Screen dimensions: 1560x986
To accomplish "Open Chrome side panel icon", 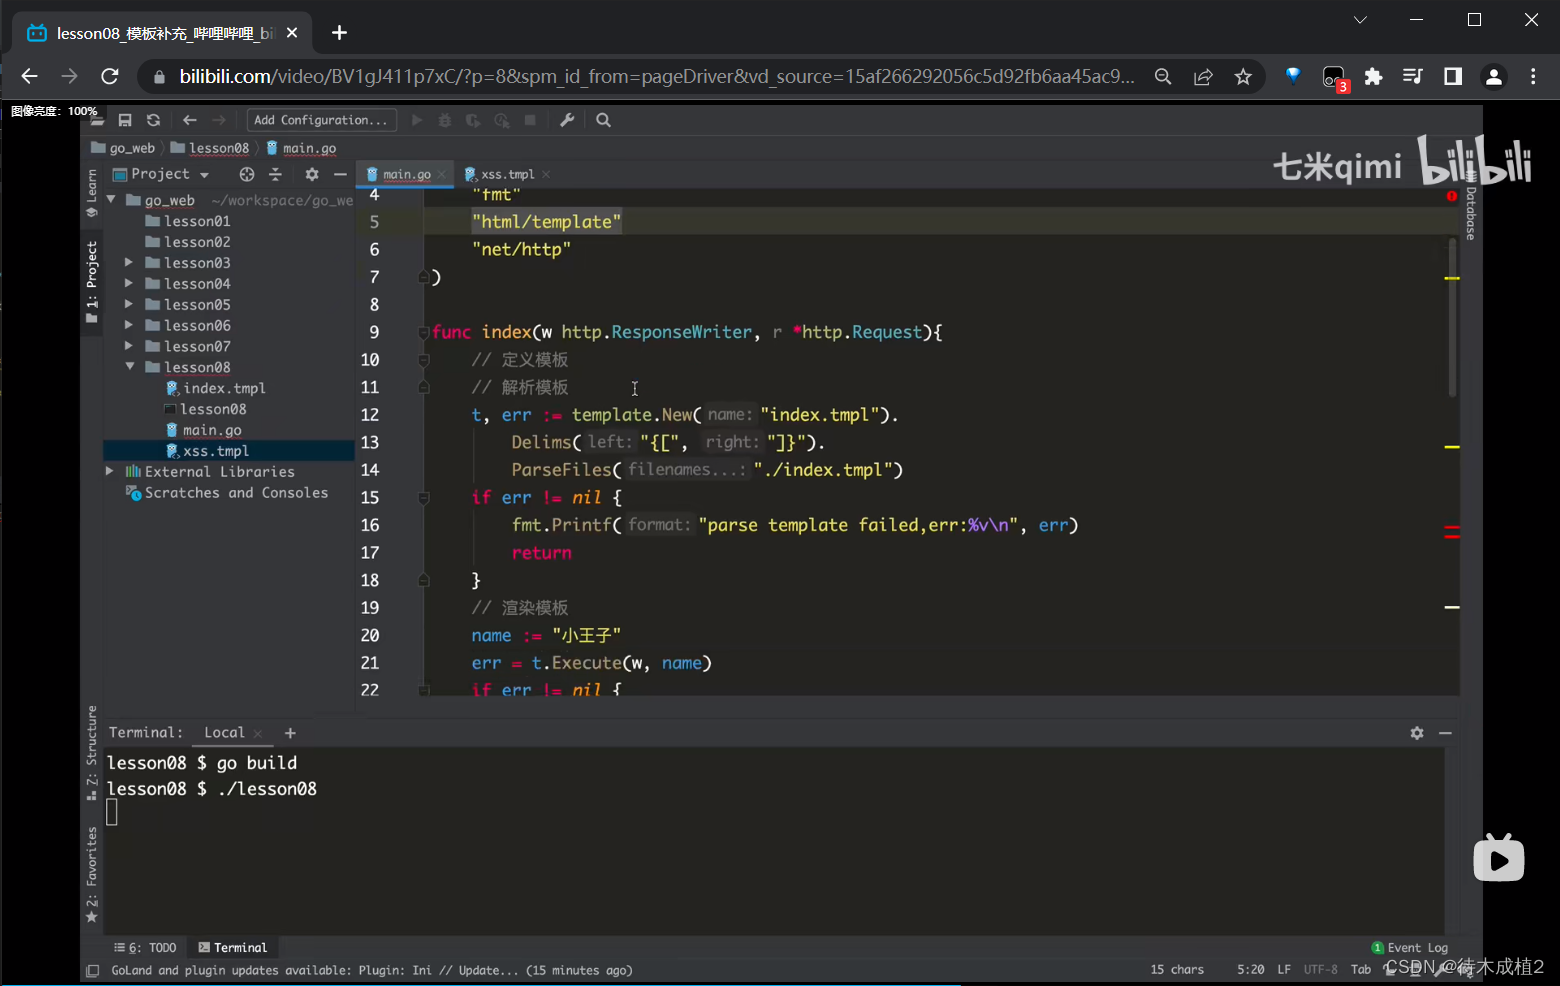I will tap(1453, 77).
